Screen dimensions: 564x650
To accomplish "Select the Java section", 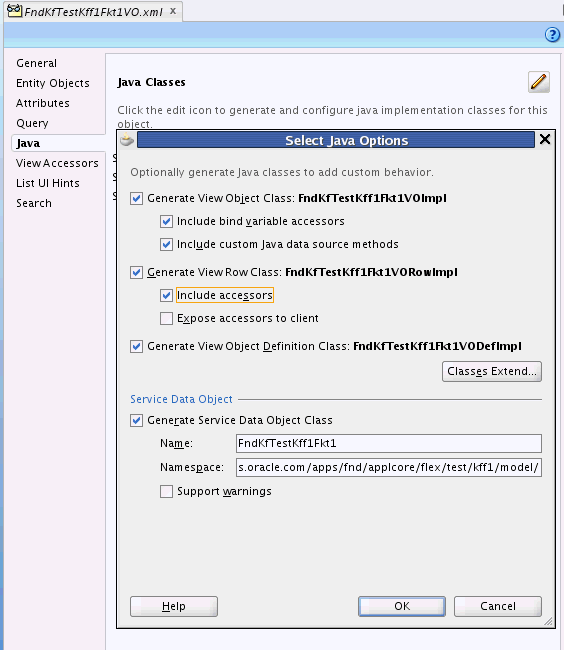I will pos(28,143).
